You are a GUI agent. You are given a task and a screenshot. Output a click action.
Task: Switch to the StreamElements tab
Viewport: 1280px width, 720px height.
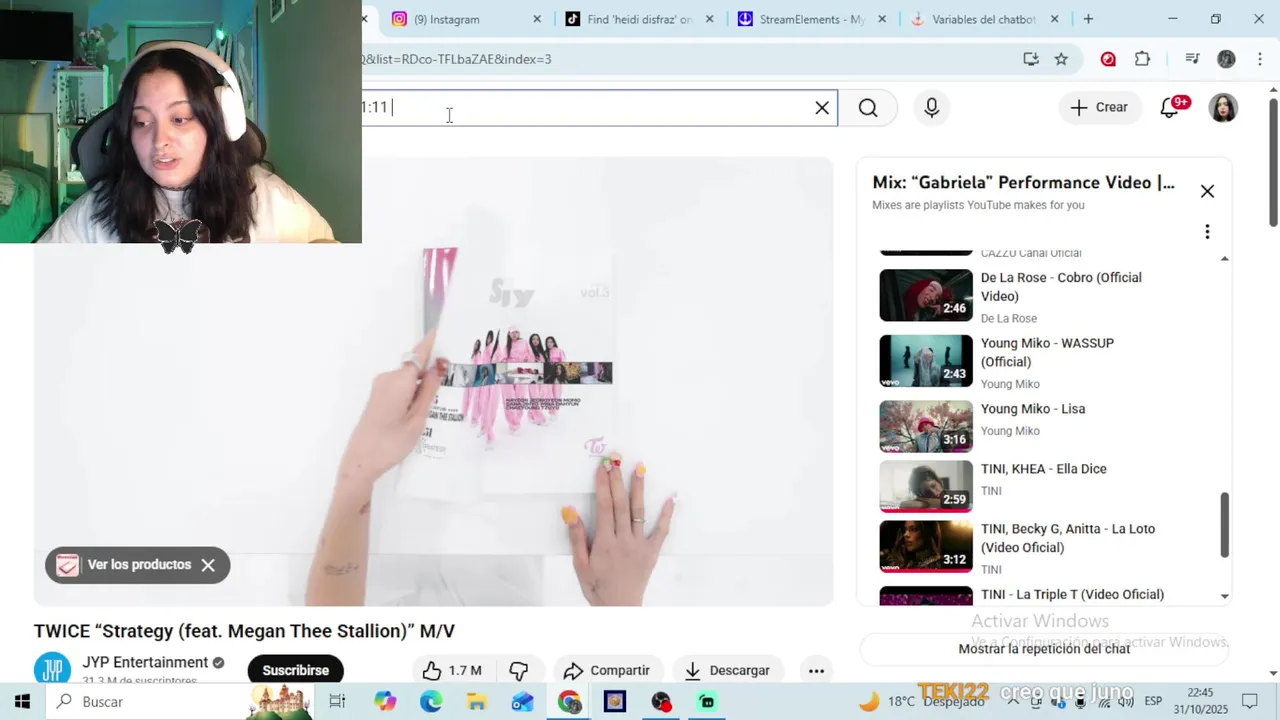[x=811, y=19]
